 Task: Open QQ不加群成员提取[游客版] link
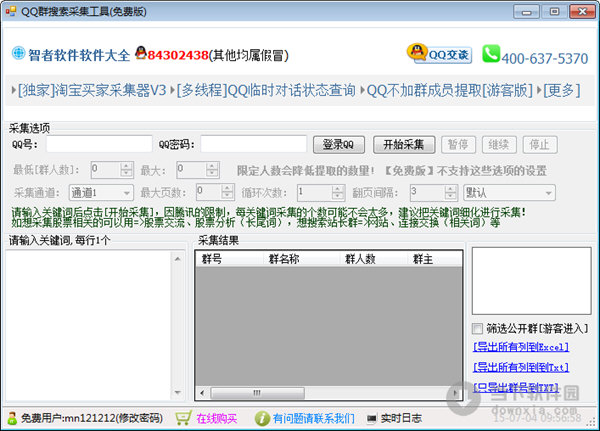[x=450, y=91]
